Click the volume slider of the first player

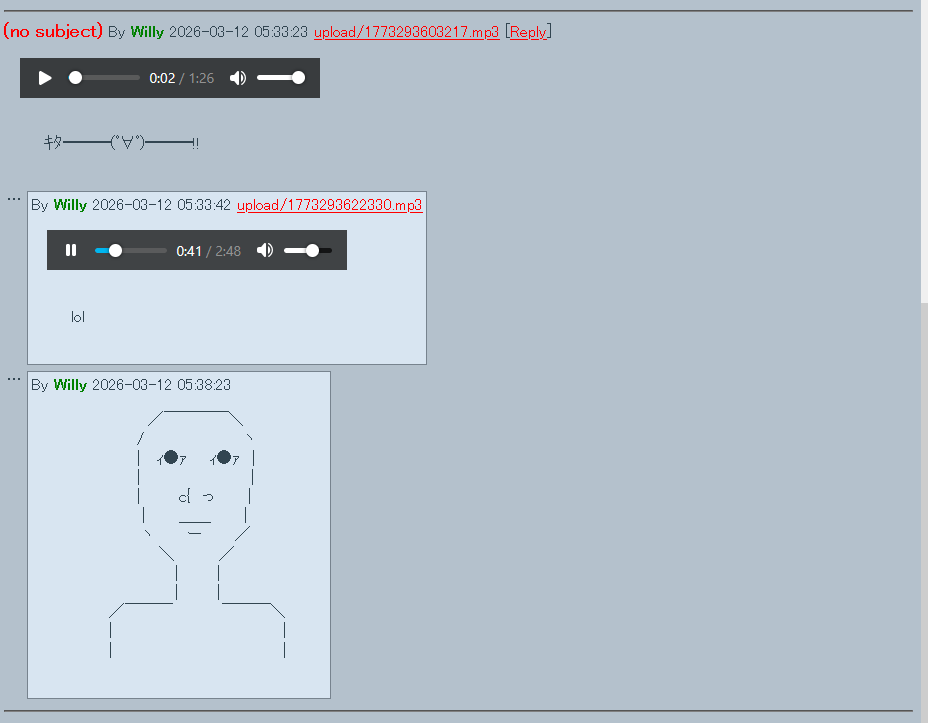pos(280,78)
